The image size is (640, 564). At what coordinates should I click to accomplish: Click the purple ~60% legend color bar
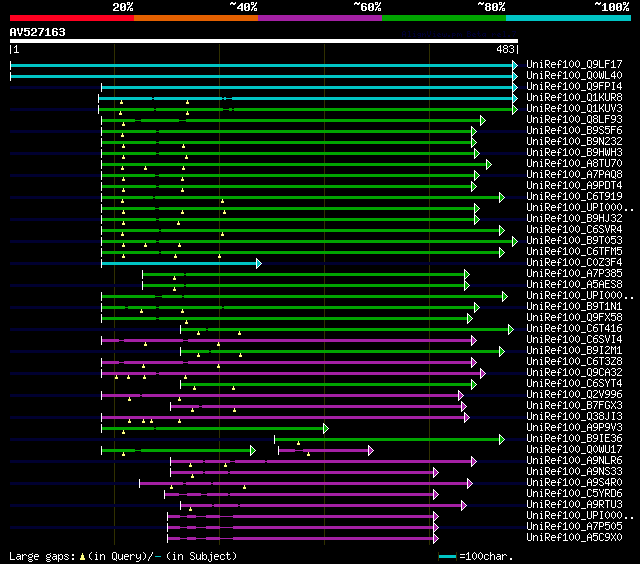pos(320,18)
